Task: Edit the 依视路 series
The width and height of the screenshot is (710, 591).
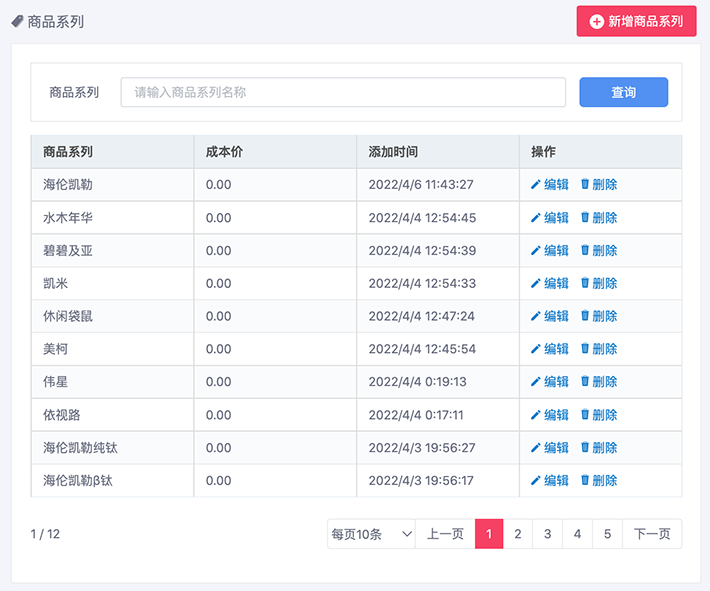Action: 550,415
